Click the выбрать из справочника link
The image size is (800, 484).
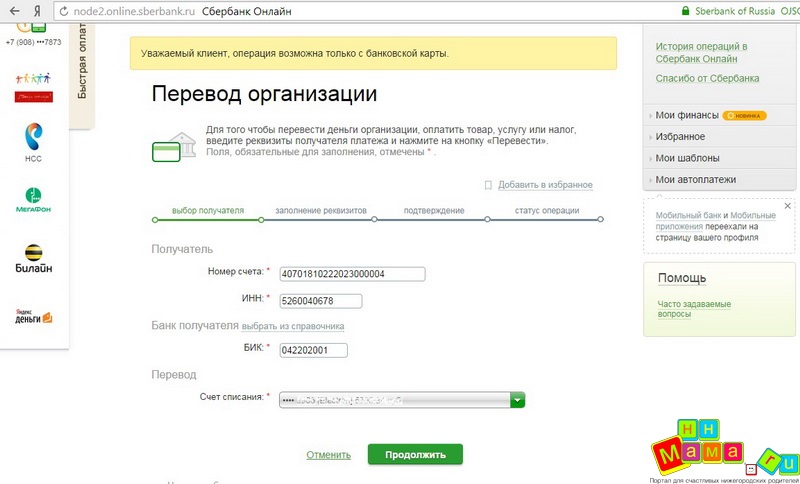293,326
